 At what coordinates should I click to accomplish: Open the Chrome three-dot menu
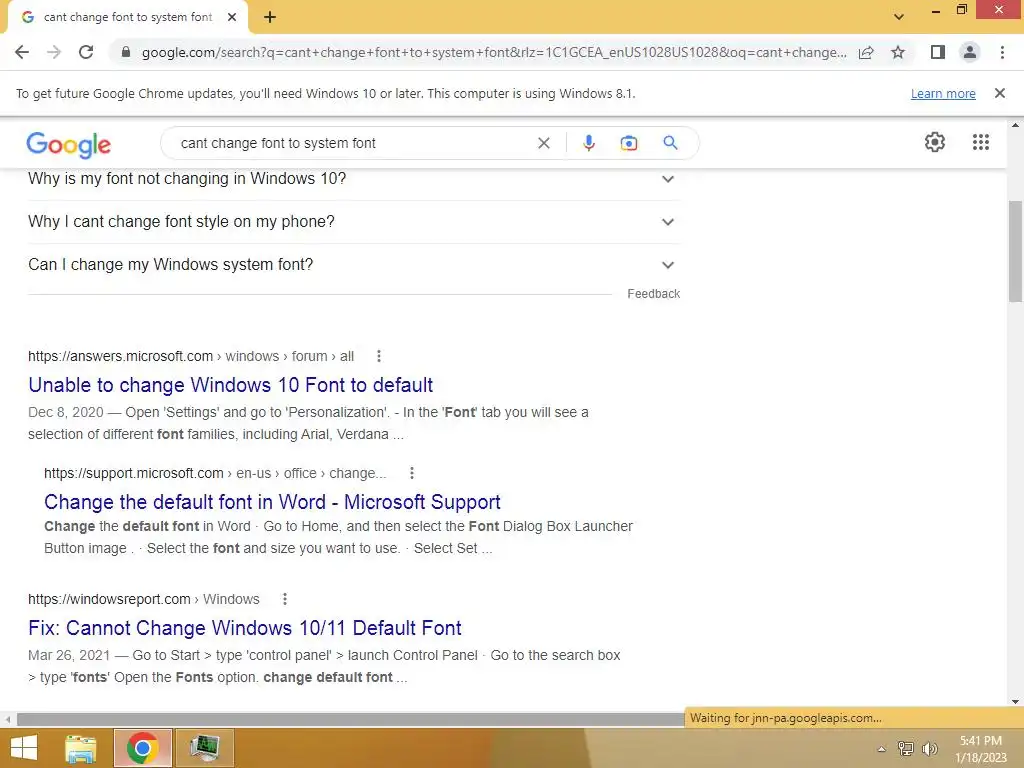pos(1002,52)
